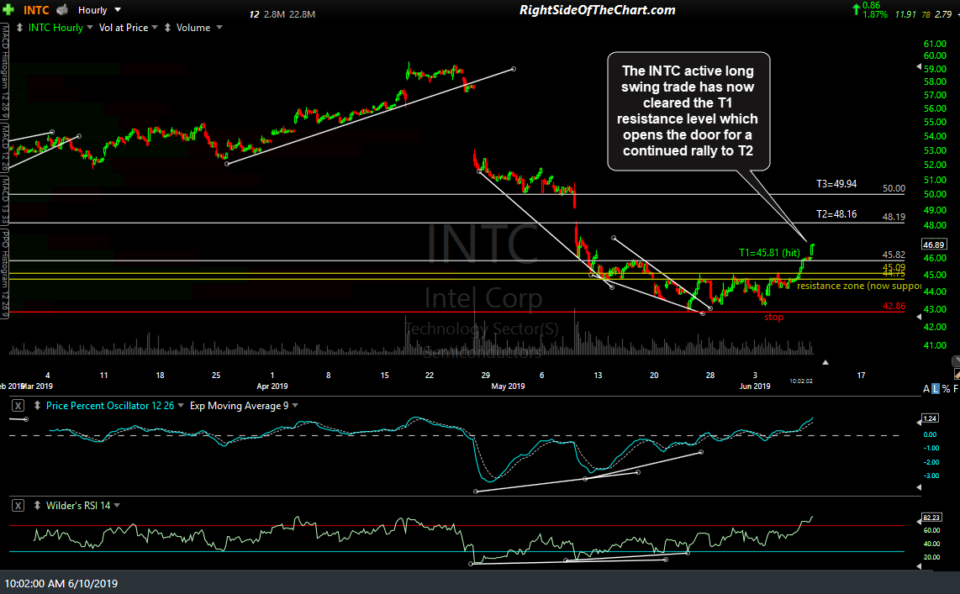Select the F scale icon near the price axis

click(956, 388)
